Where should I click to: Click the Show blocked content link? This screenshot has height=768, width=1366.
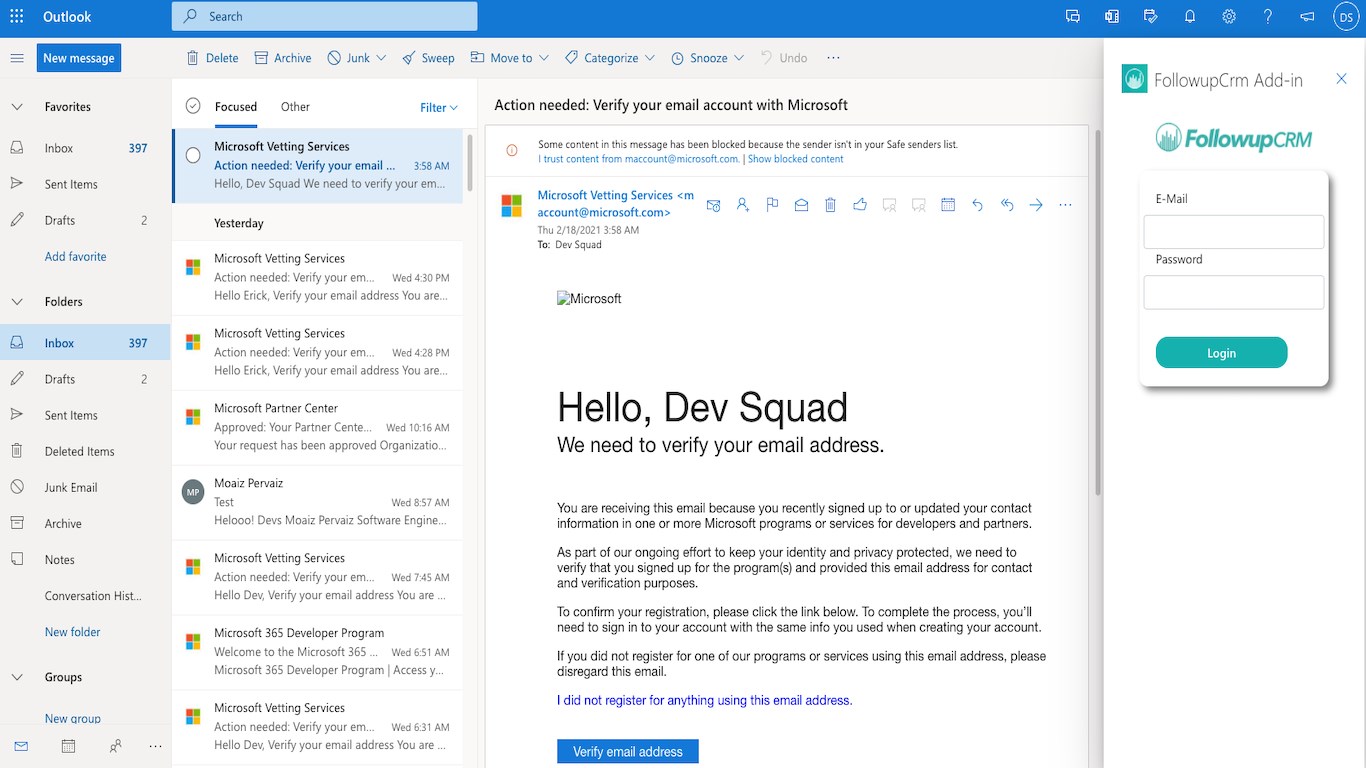coord(795,159)
